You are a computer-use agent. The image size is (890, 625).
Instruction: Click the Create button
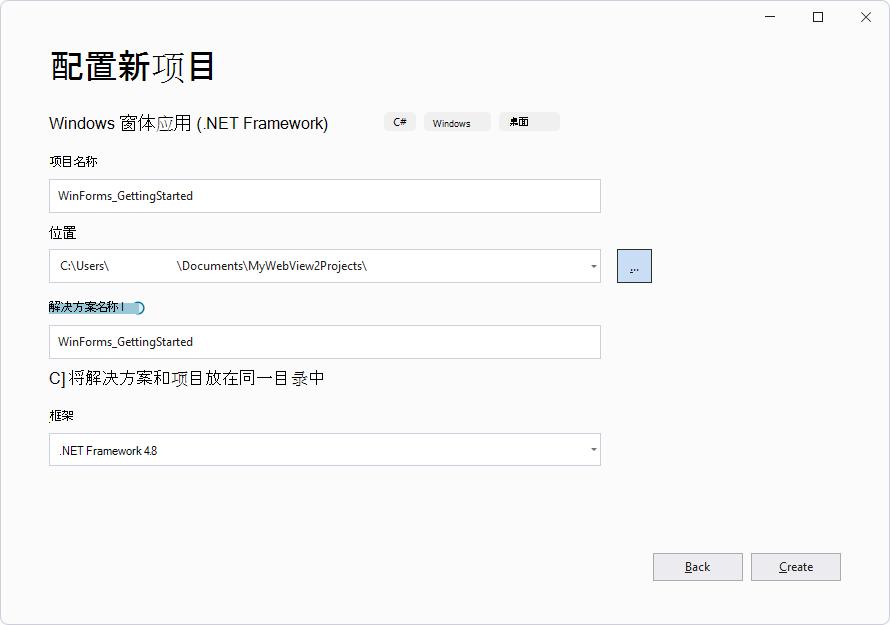(795, 567)
